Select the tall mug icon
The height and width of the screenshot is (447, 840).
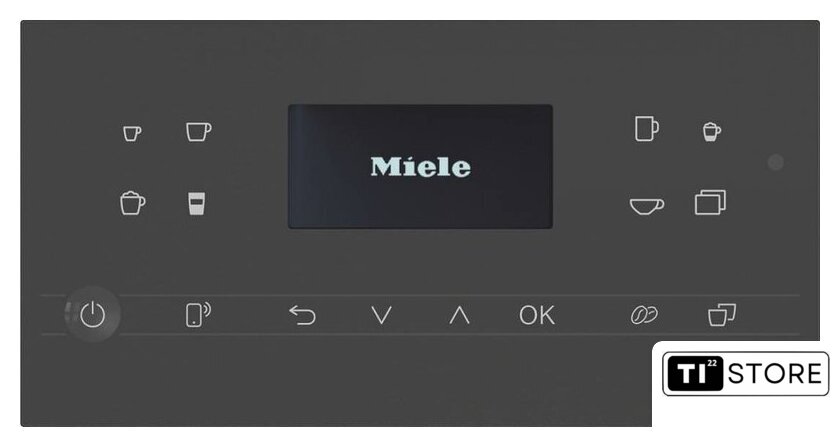click(x=647, y=129)
